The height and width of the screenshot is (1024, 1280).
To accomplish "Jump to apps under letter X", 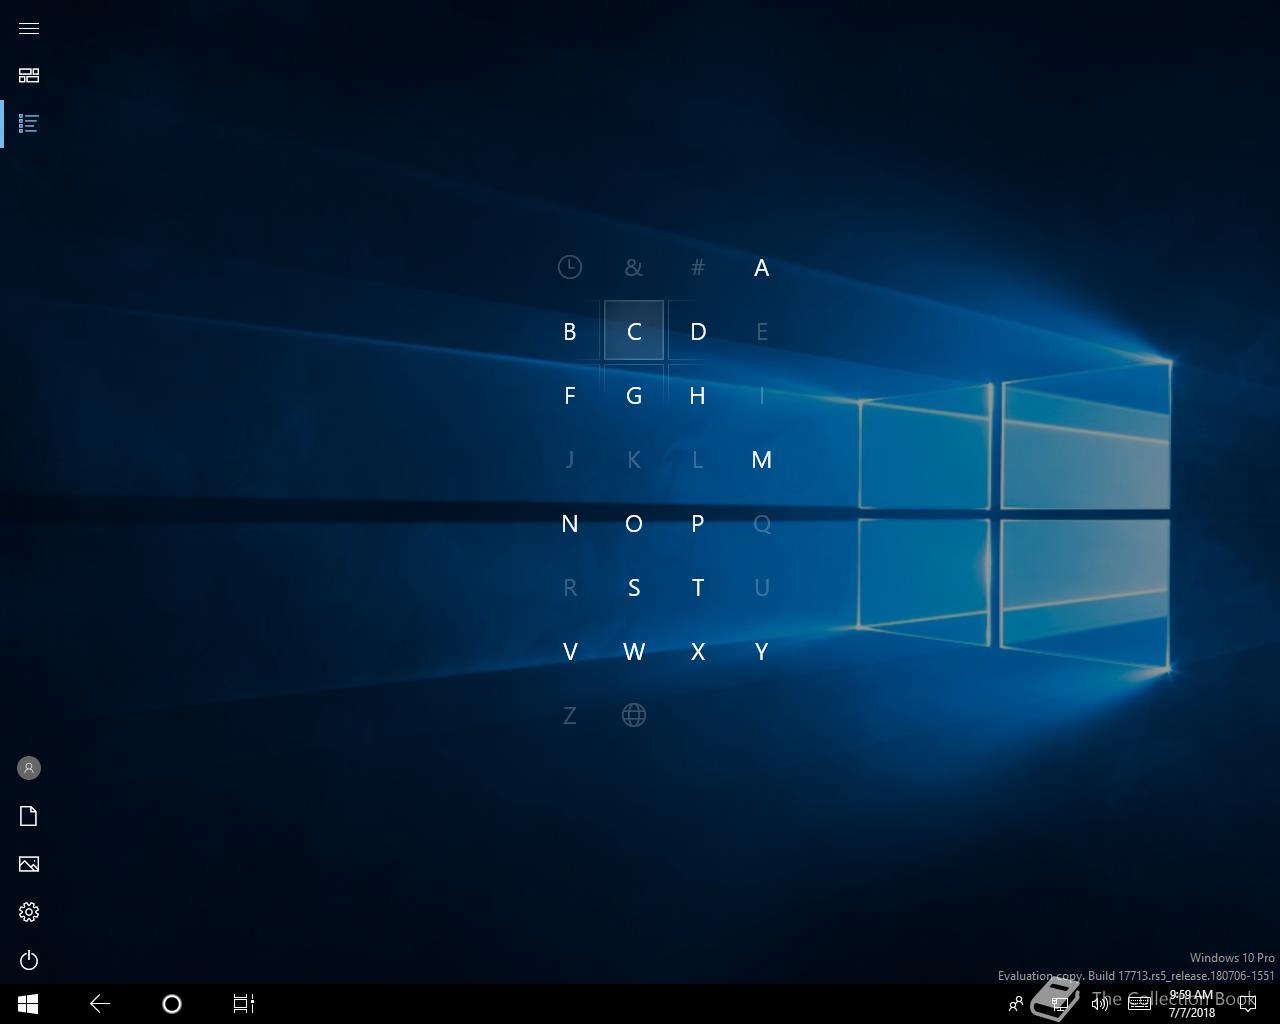I will (x=698, y=651).
